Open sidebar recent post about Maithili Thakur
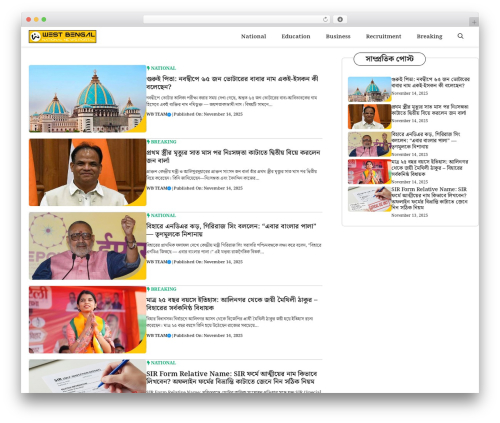The image size is (500, 423). tap(430, 168)
